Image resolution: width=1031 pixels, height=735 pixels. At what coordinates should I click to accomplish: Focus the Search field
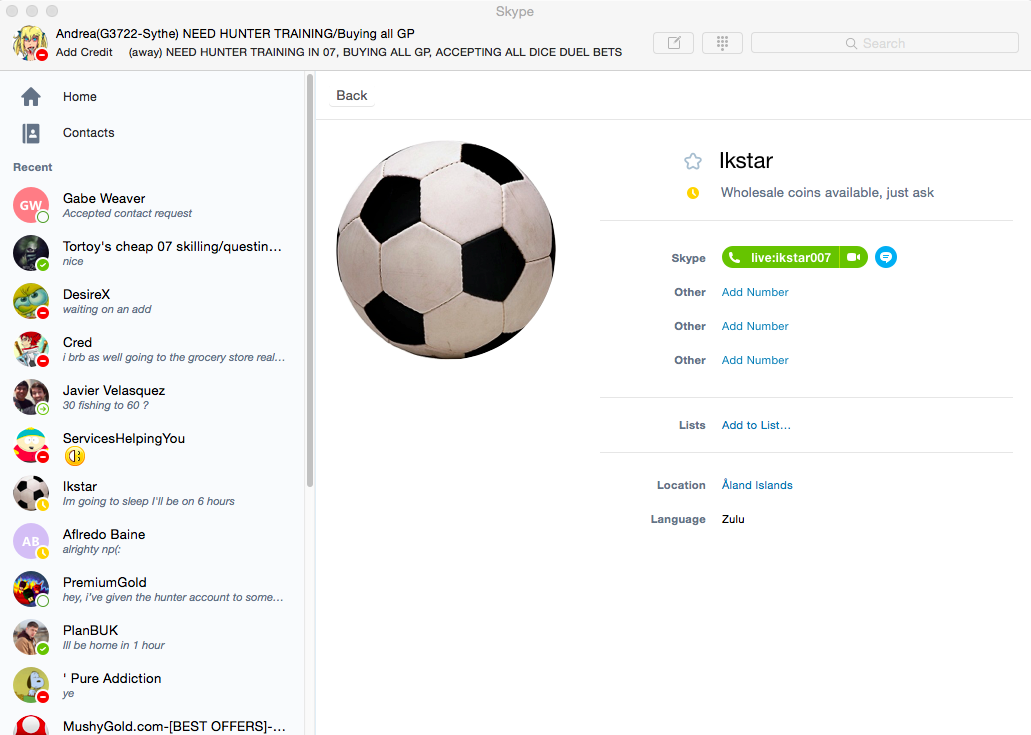[x=884, y=43]
